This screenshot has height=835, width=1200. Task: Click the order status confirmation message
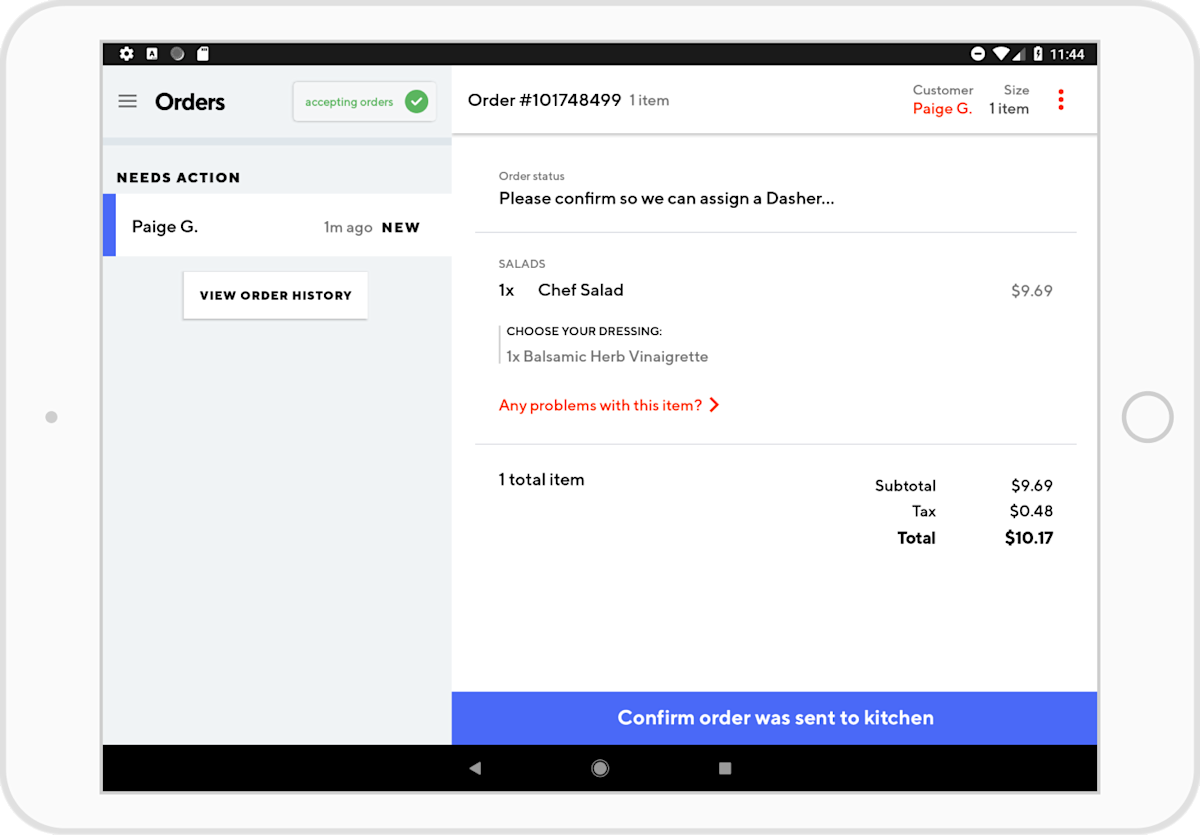(666, 198)
